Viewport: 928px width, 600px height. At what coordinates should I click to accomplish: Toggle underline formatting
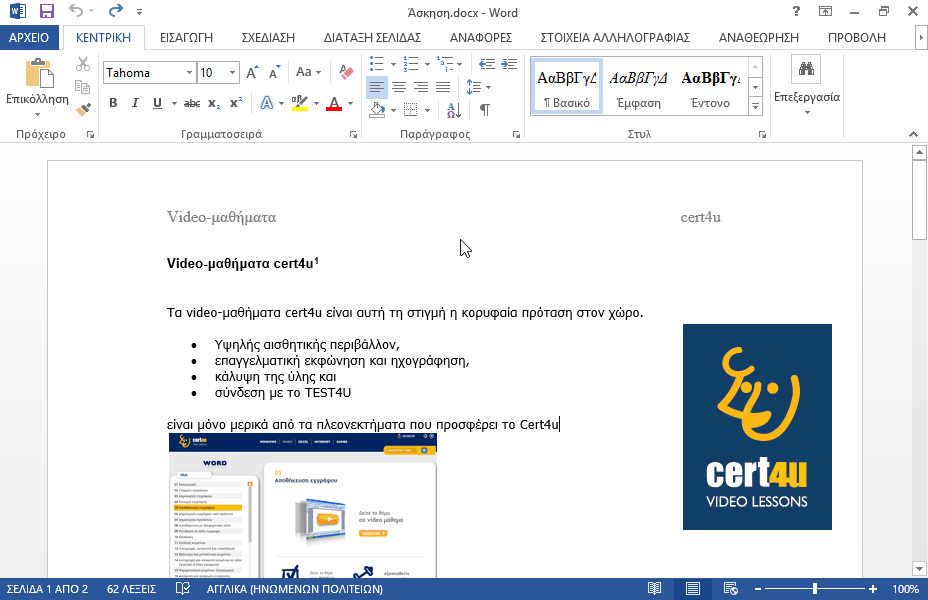click(x=157, y=104)
